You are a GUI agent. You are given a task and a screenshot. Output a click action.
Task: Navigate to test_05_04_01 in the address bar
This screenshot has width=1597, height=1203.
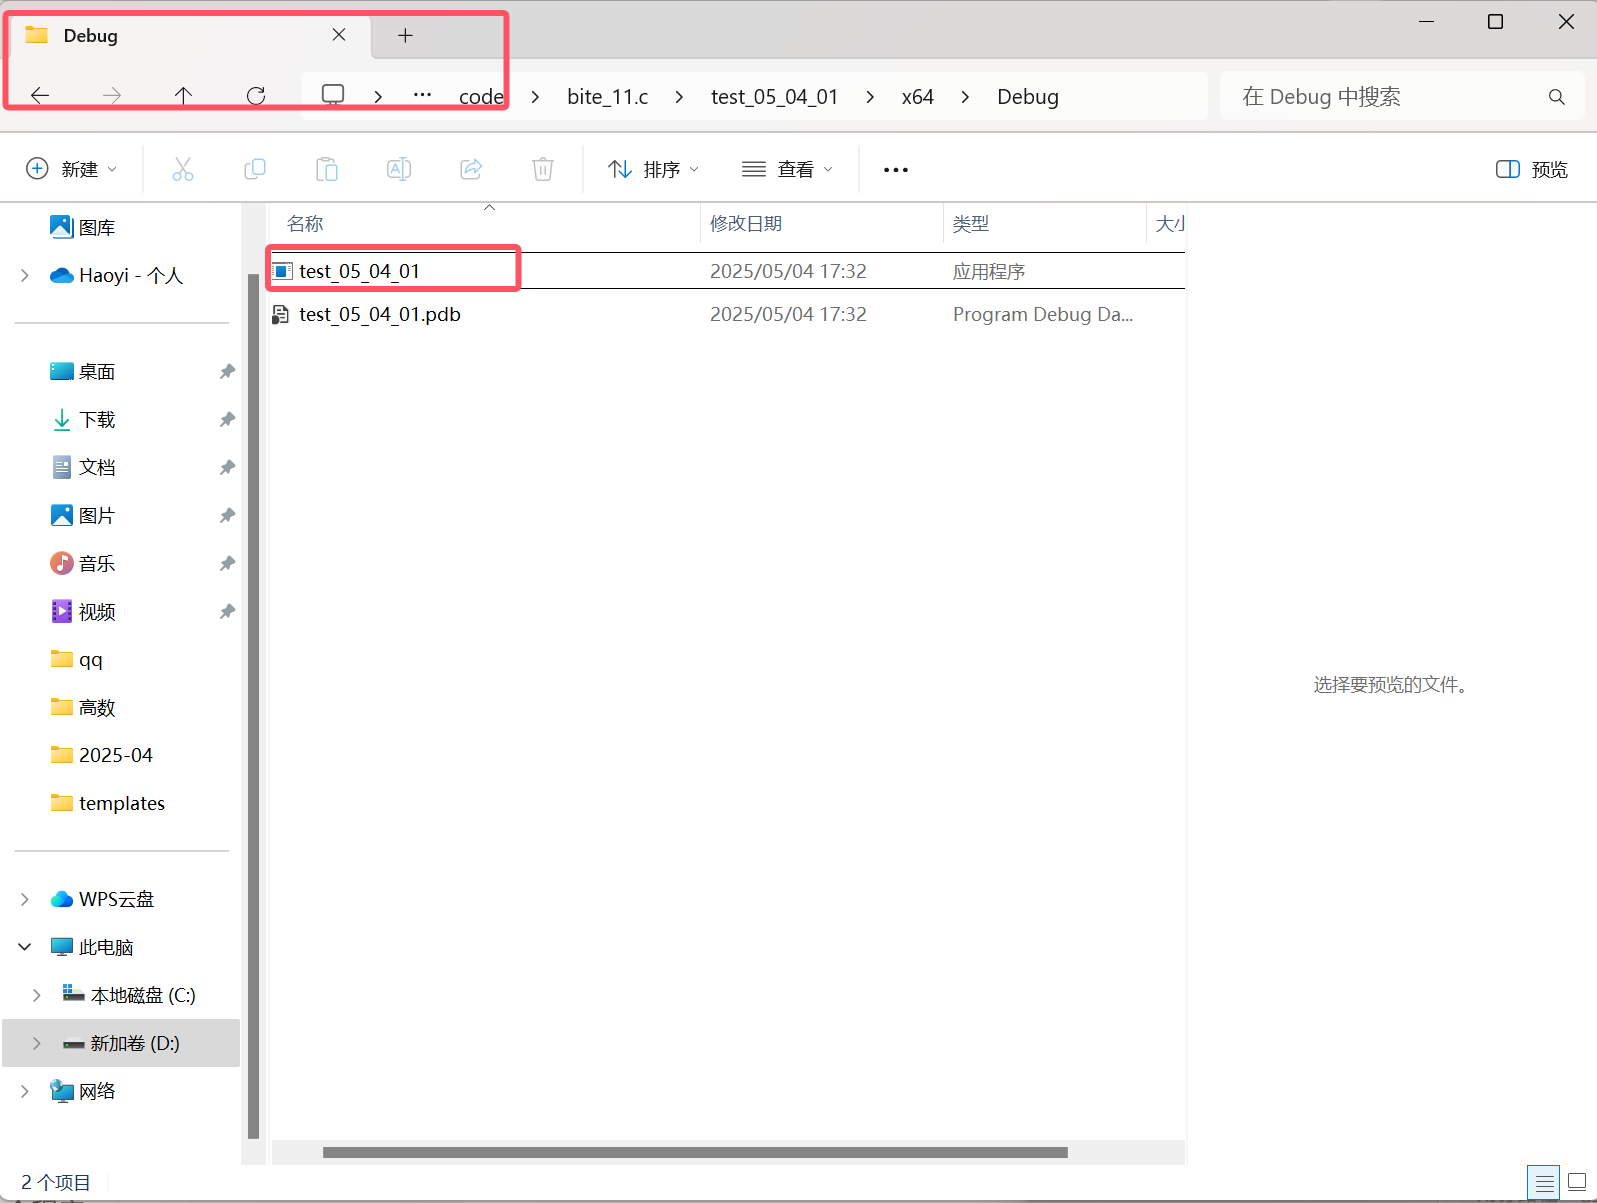774,97
